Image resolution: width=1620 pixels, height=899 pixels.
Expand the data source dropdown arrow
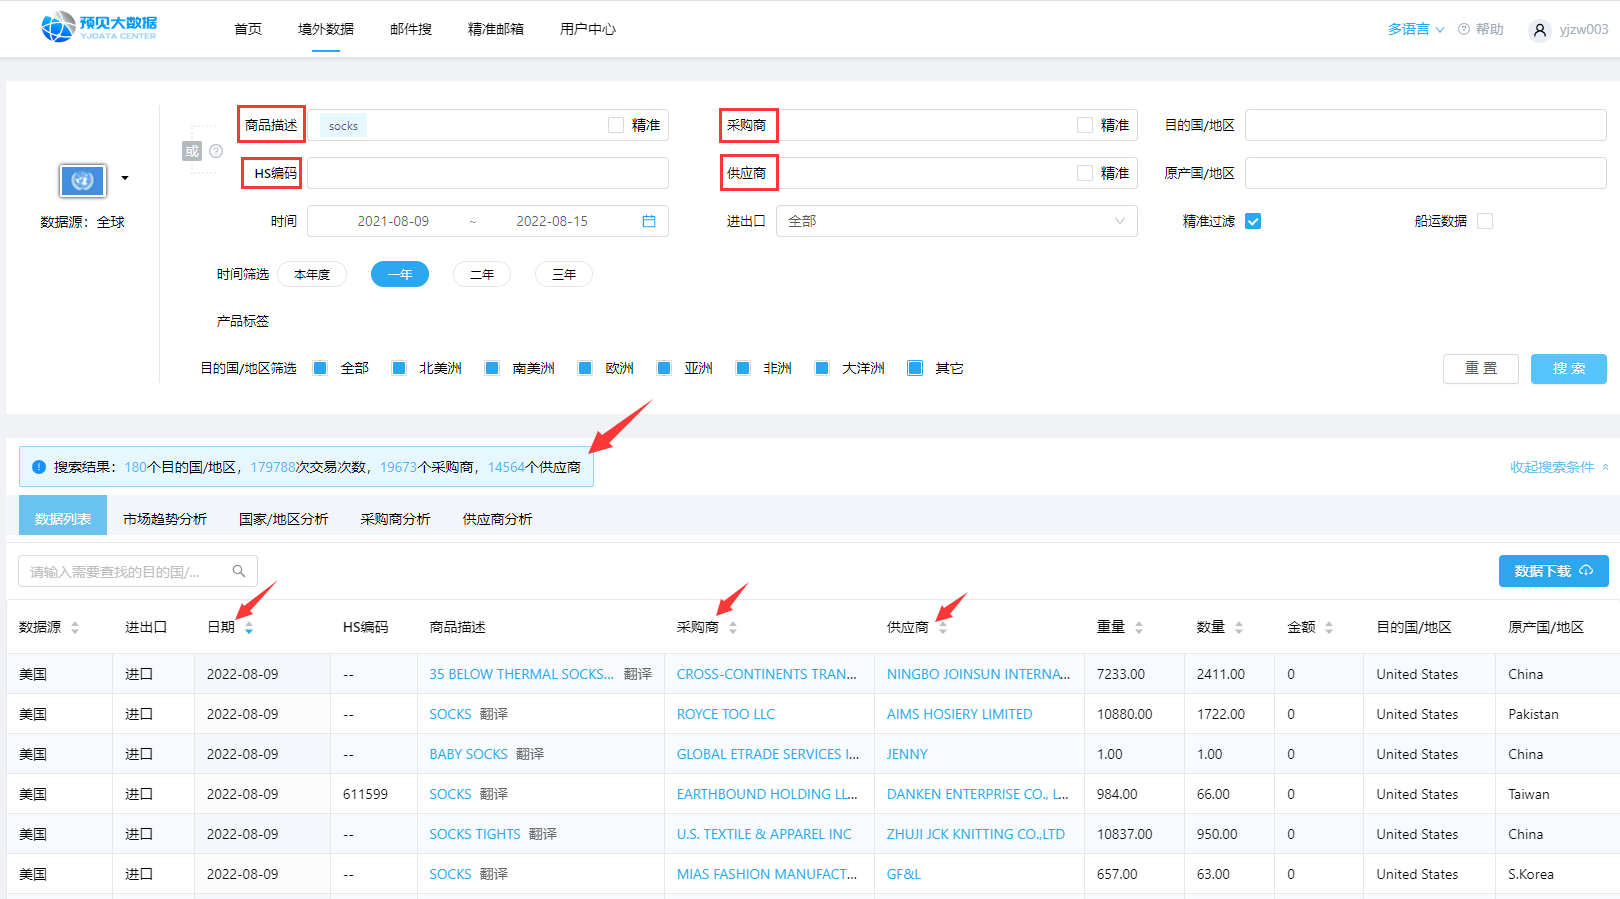pyautogui.click(x=125, y=178)
